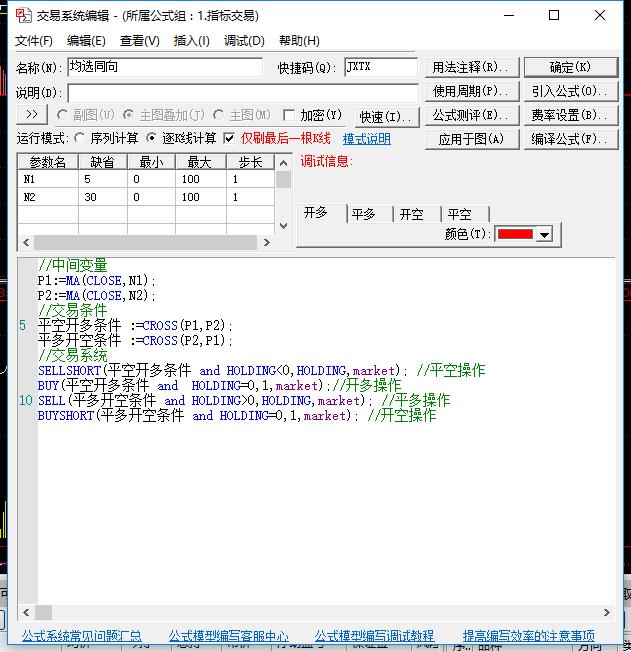Click the 最小 column header
Image resolution: width=631 pixels, height=652 pixels.
tap(151, 162)
